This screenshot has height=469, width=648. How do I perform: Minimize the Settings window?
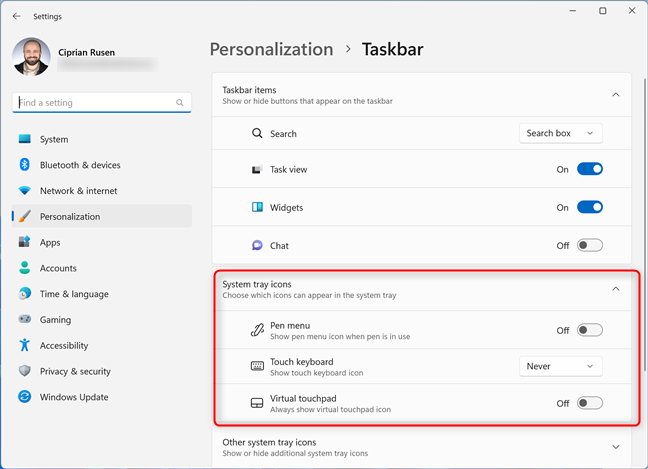pyautogui.click(x=572, y=11)
